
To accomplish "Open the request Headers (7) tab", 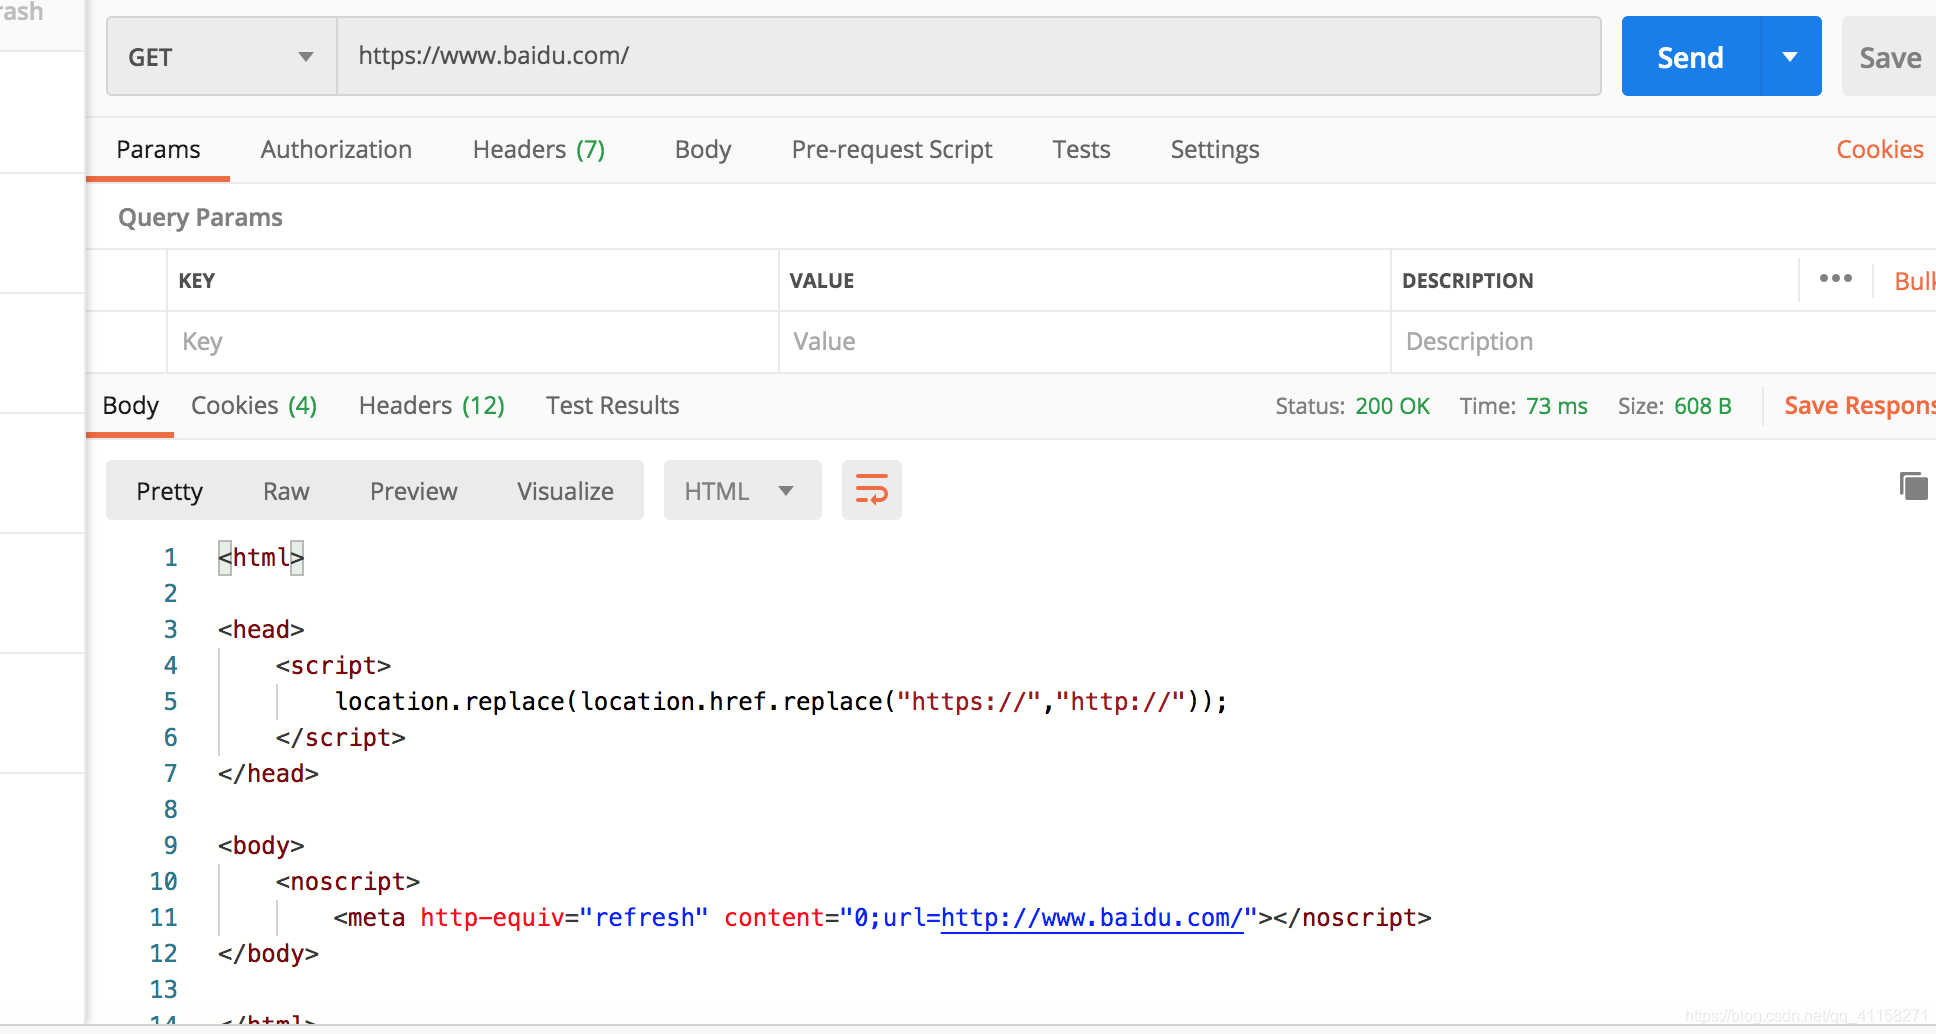I will [x=538, y=149].
